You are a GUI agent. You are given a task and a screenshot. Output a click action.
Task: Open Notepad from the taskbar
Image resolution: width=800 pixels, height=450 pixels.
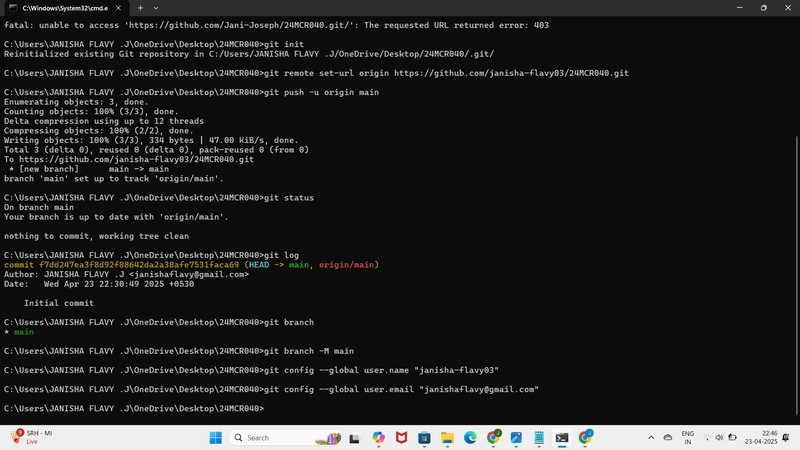click(x=539, y=438)
